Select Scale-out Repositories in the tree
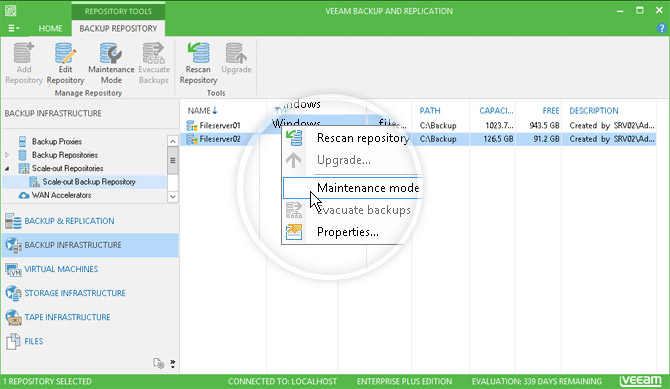The height and width of the screenshot is (389, 670). pos(68,168)
